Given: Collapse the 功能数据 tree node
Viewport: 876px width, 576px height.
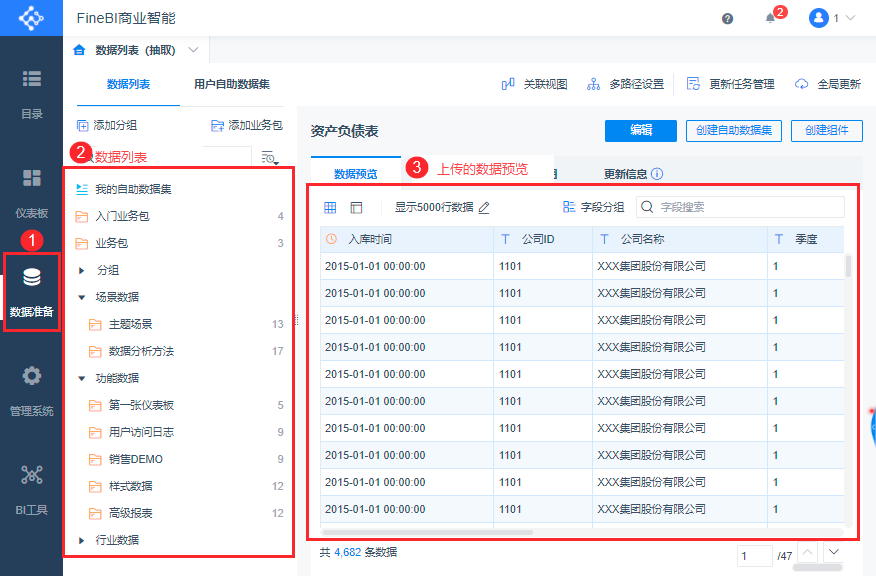Looking at the screenshot, I should [x=82, y=379].
